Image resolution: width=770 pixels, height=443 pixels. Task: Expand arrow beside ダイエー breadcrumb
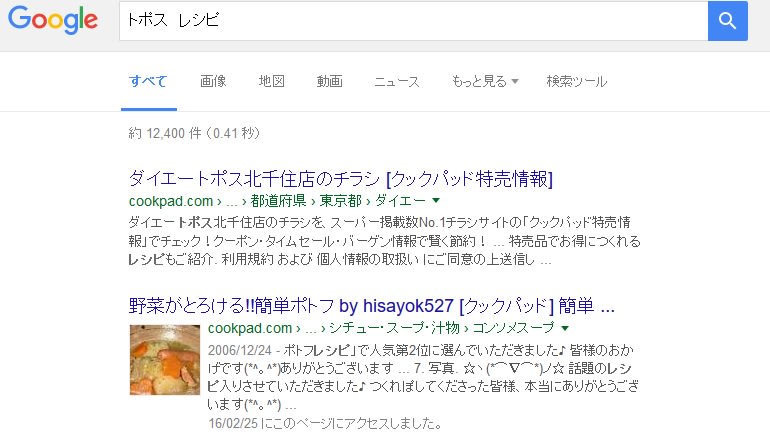click(436, 200)
